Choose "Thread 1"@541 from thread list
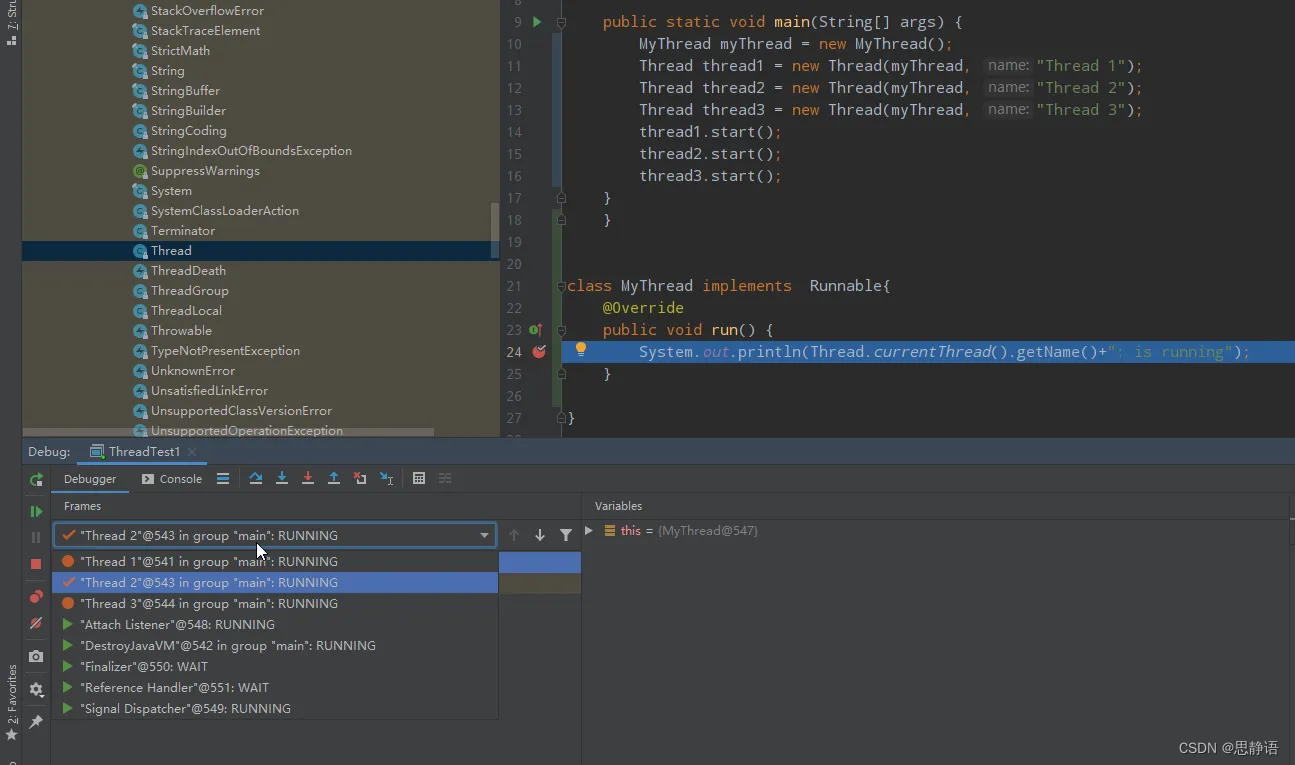Image resolution: width=1295 pixels, height=765 pixels. (x=275, y=561)
